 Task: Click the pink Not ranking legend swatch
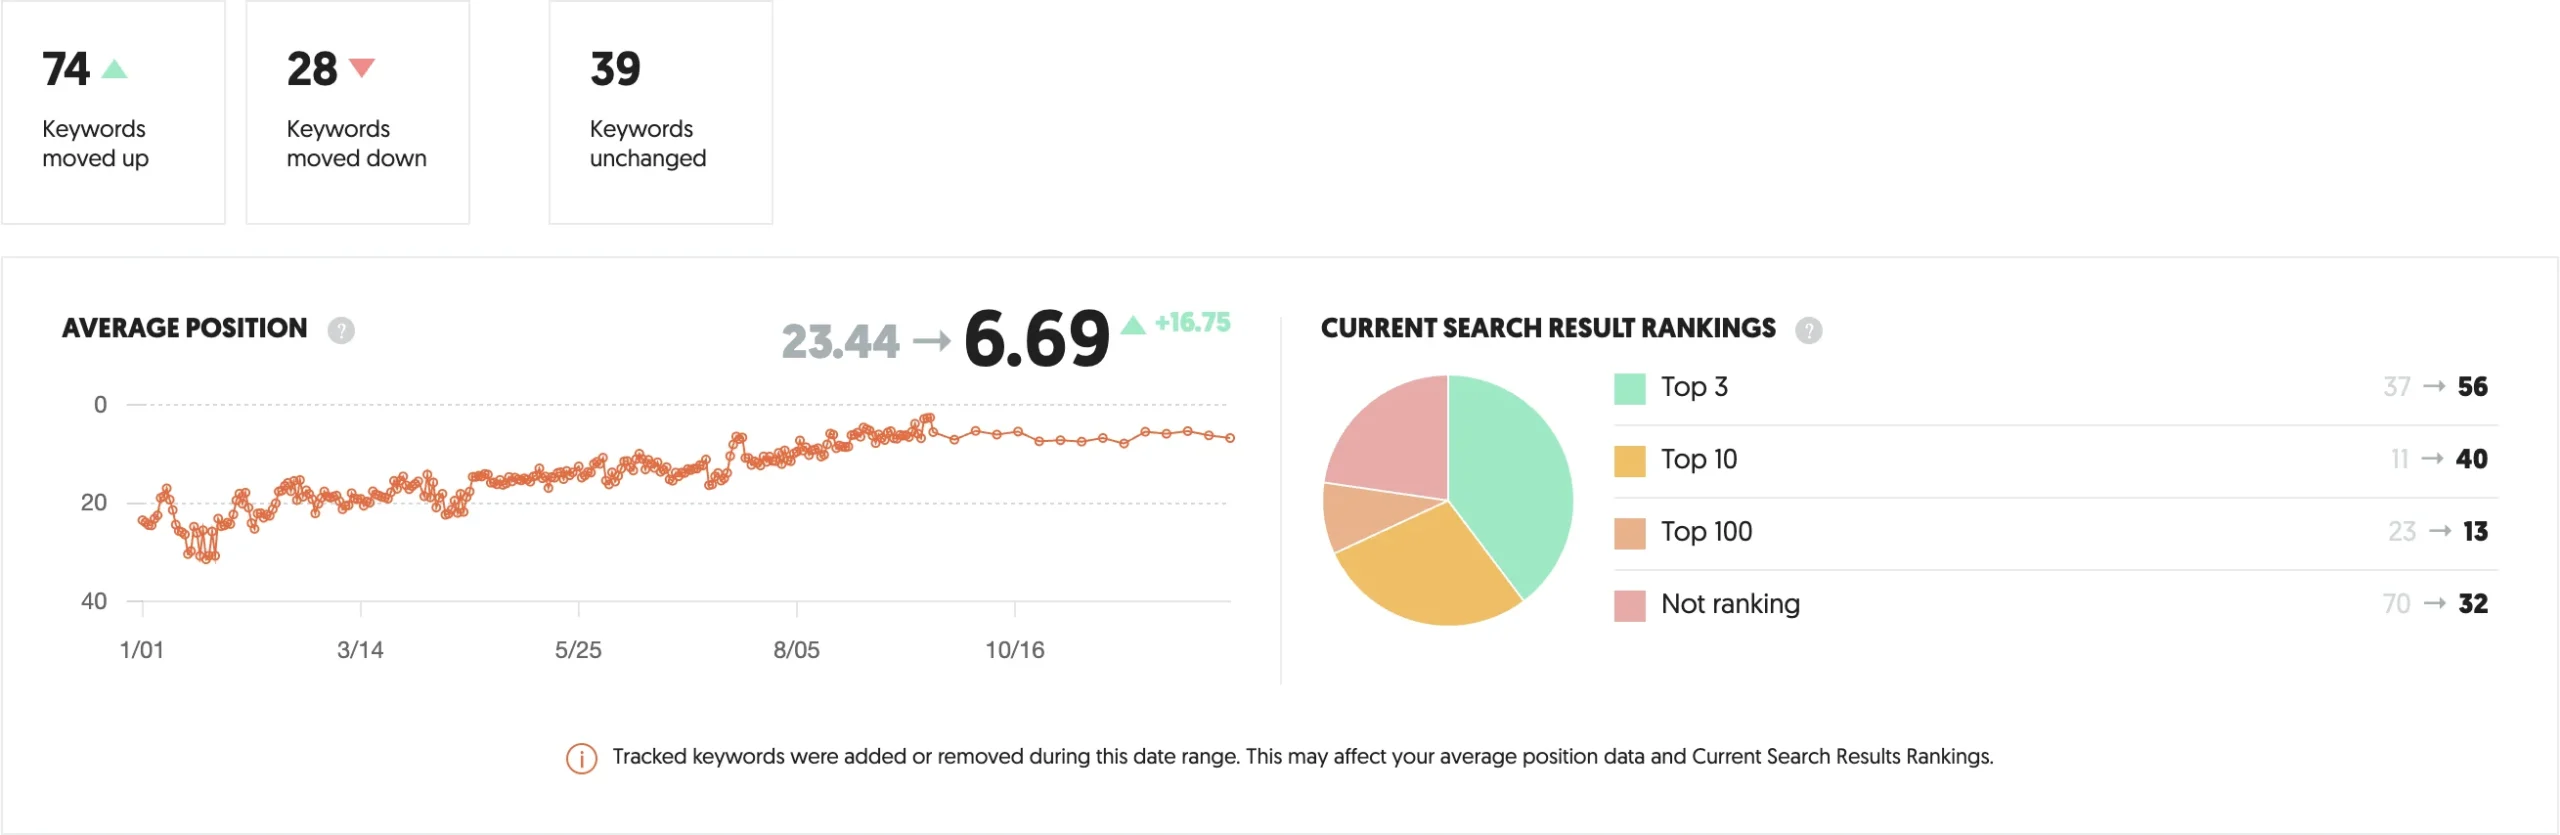[1629, 605]
